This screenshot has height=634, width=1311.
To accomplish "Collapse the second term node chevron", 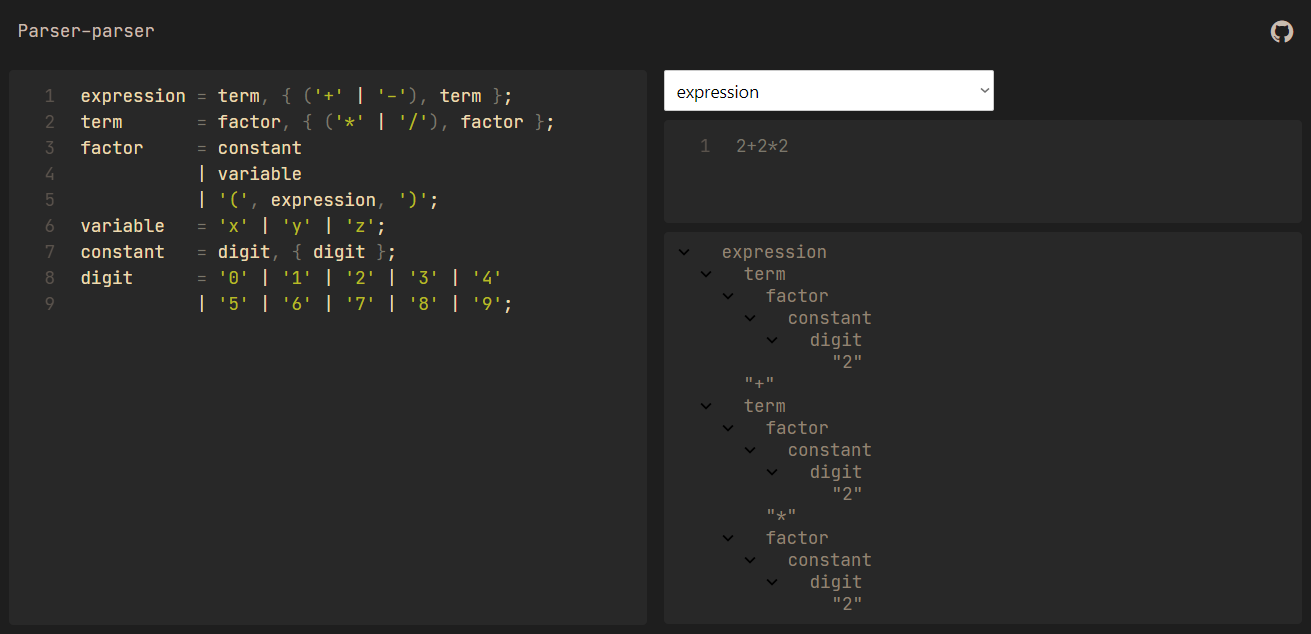I will pos(706,406).
